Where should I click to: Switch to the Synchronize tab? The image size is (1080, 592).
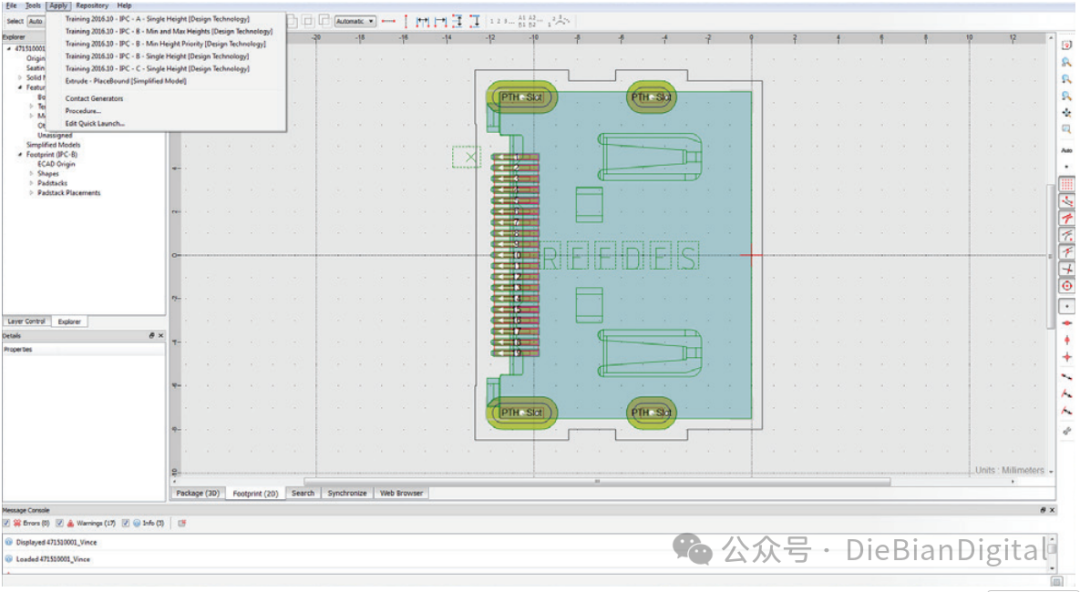coord(347,493)
